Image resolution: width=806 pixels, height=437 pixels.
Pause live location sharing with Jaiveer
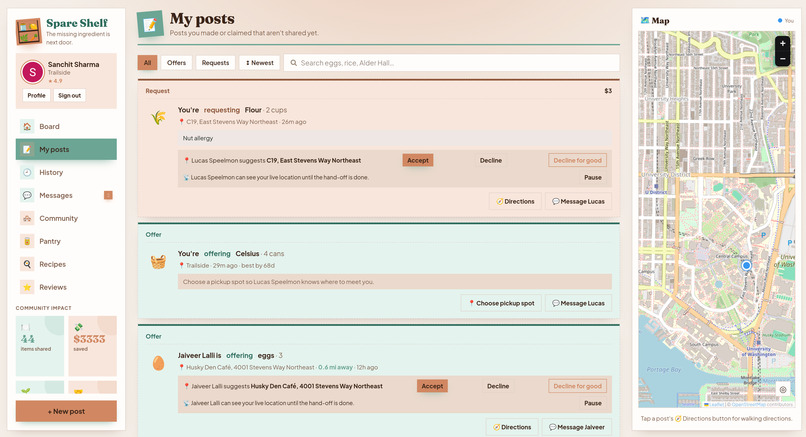click(593, 403)
